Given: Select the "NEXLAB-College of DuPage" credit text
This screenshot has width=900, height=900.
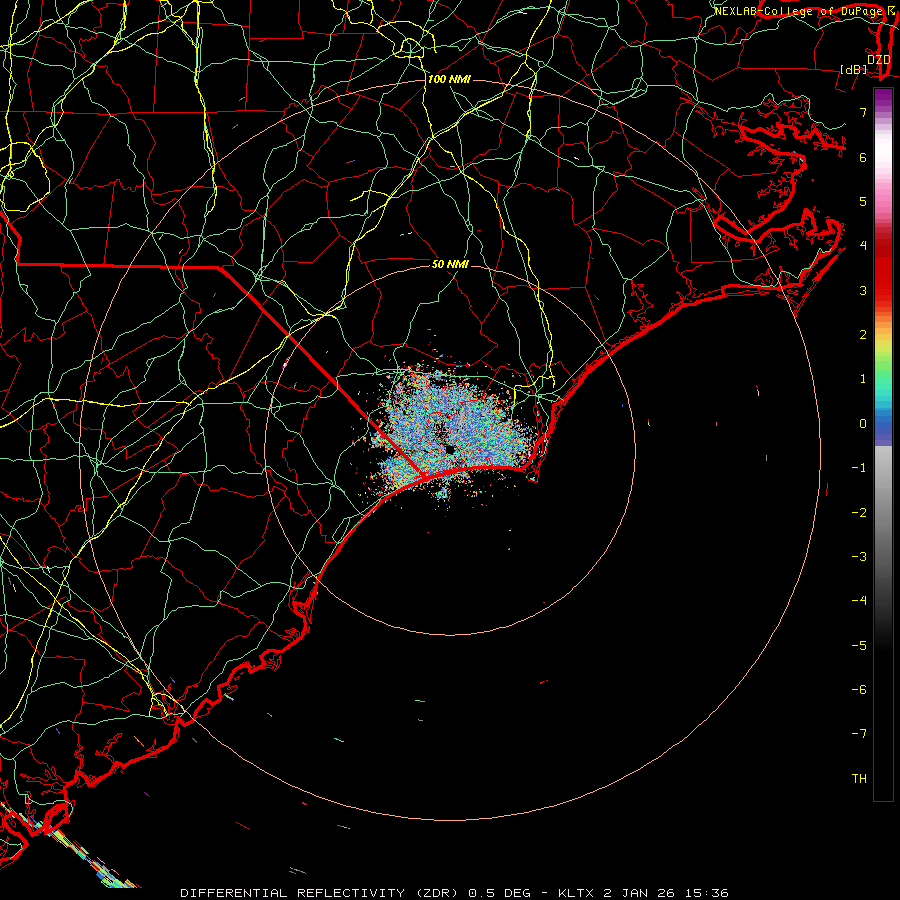Looking at the screenshot, I should [800, 11].
